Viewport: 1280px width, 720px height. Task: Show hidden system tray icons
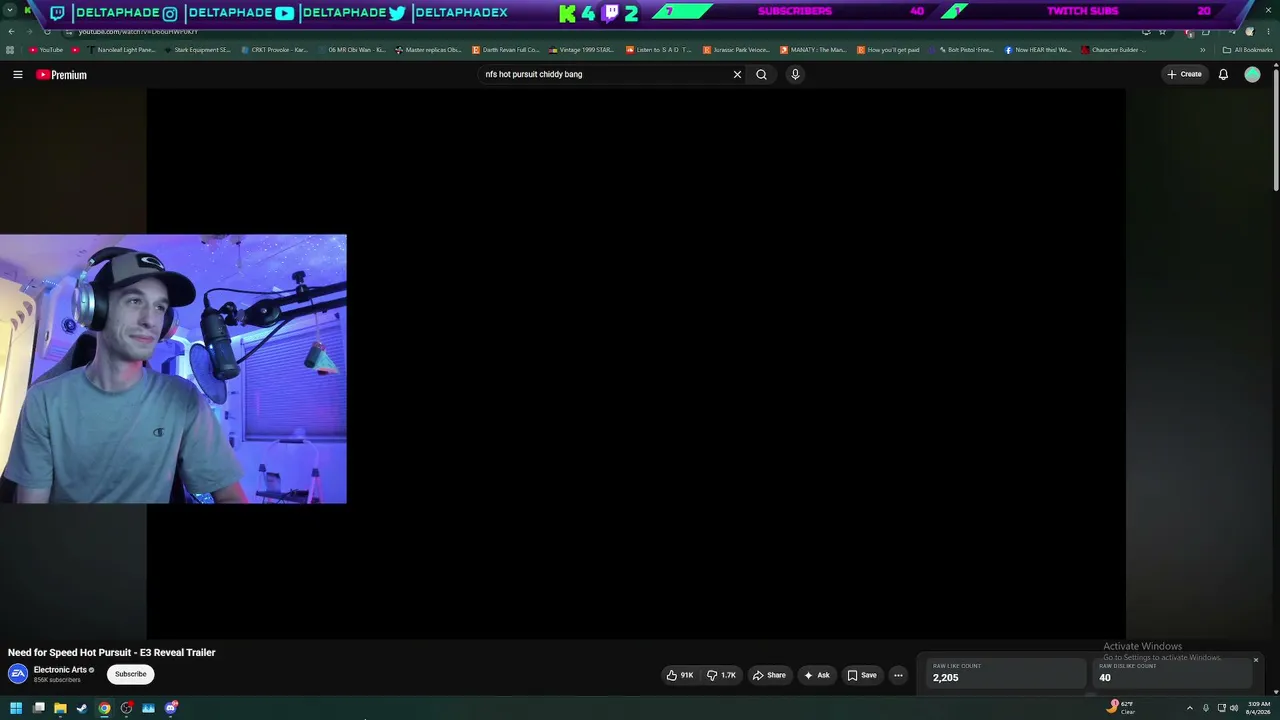[1190, 708]
